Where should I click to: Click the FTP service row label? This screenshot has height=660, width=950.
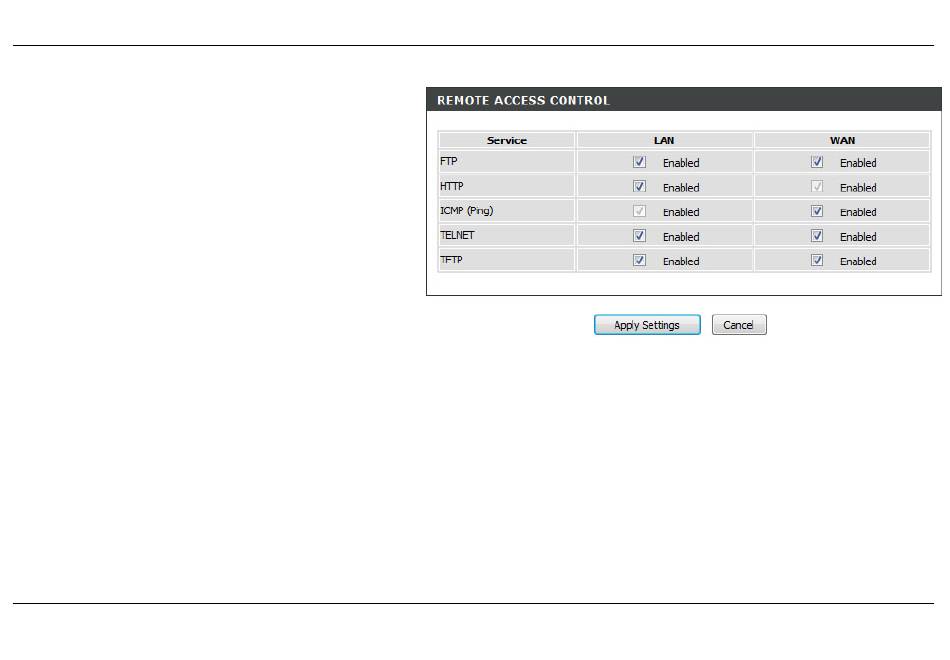pyautogui.click(x=448, y=161)
